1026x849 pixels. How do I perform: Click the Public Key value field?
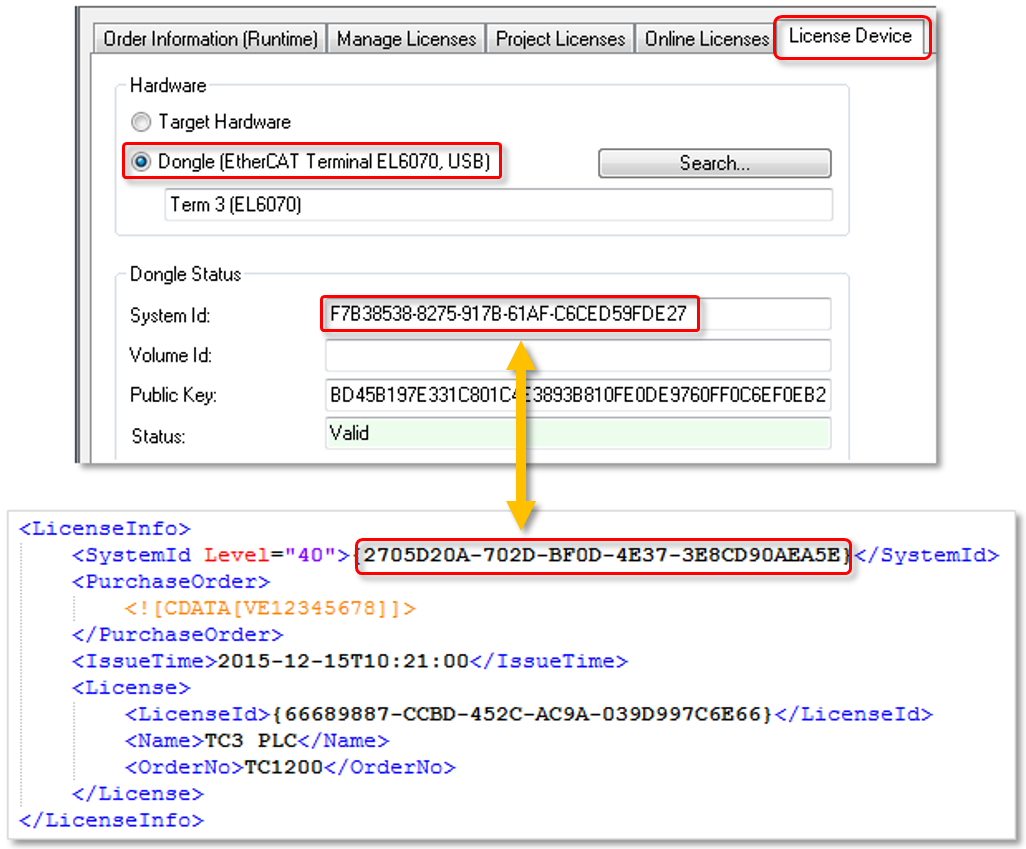tap(578, 395)
